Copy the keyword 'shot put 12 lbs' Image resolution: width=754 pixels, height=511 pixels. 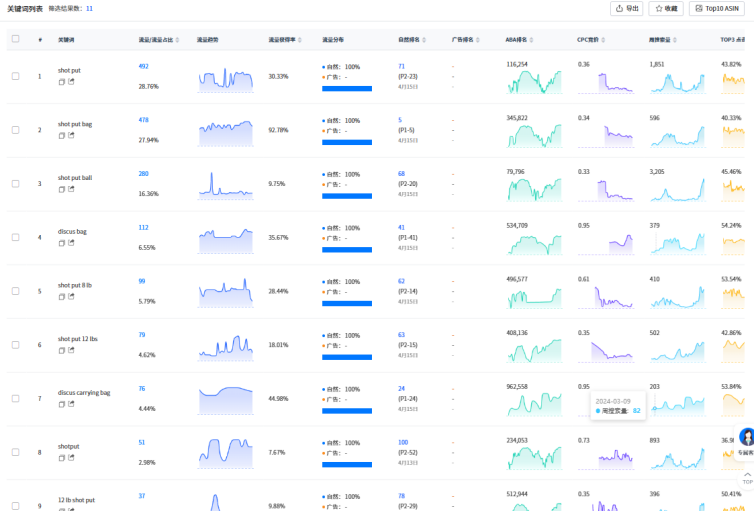tap(62, 351)
